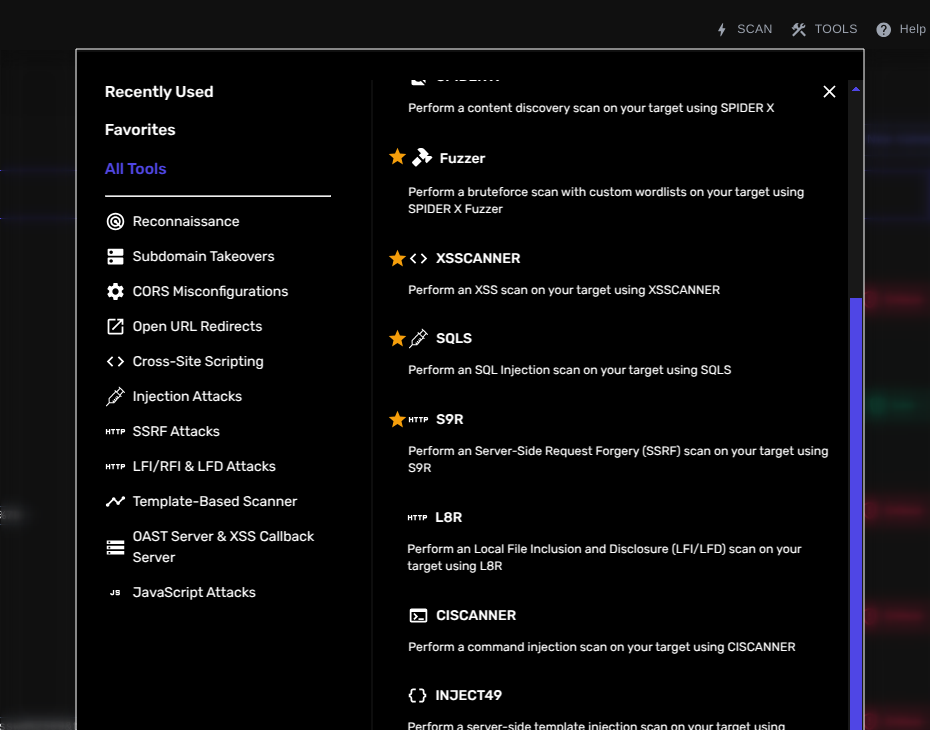The width and height of the screenshot is (930, 730).
Task: Click the Injection Attacks syringe icon
Action: [x=113, y=396]
